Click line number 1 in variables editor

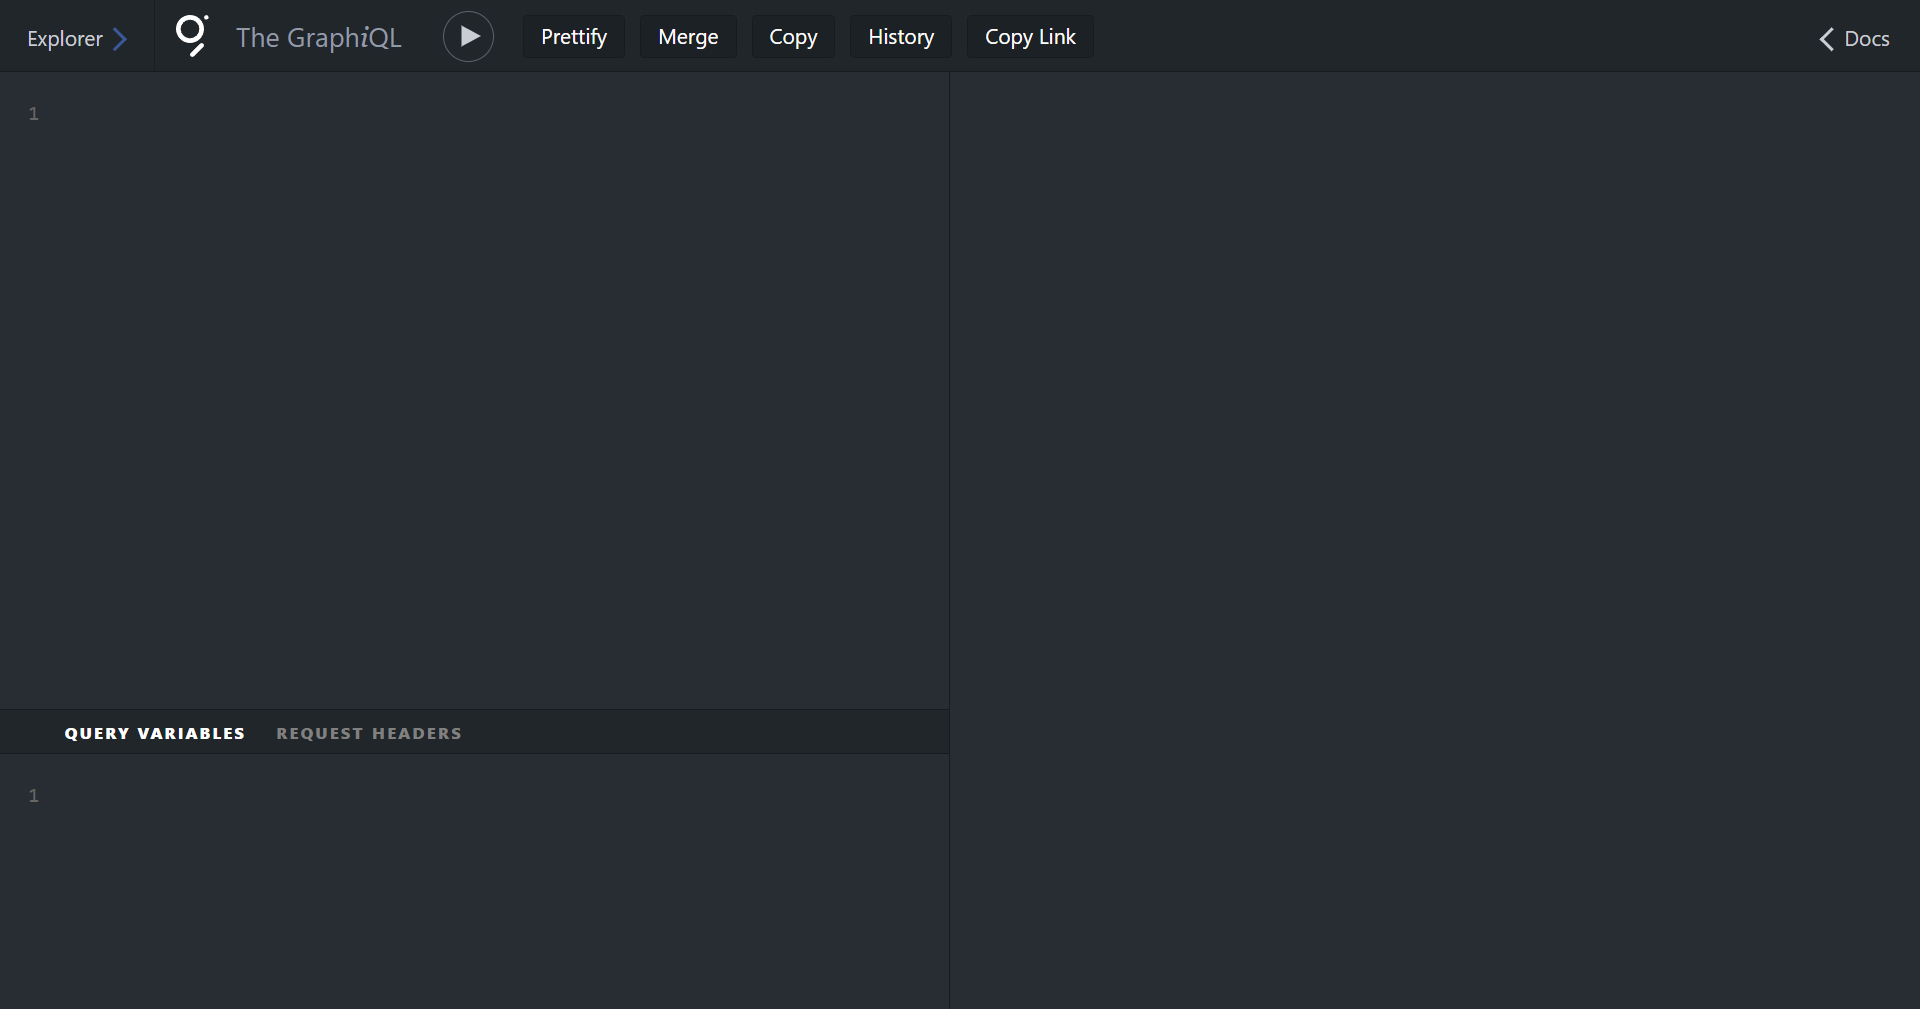pos(34,796)
